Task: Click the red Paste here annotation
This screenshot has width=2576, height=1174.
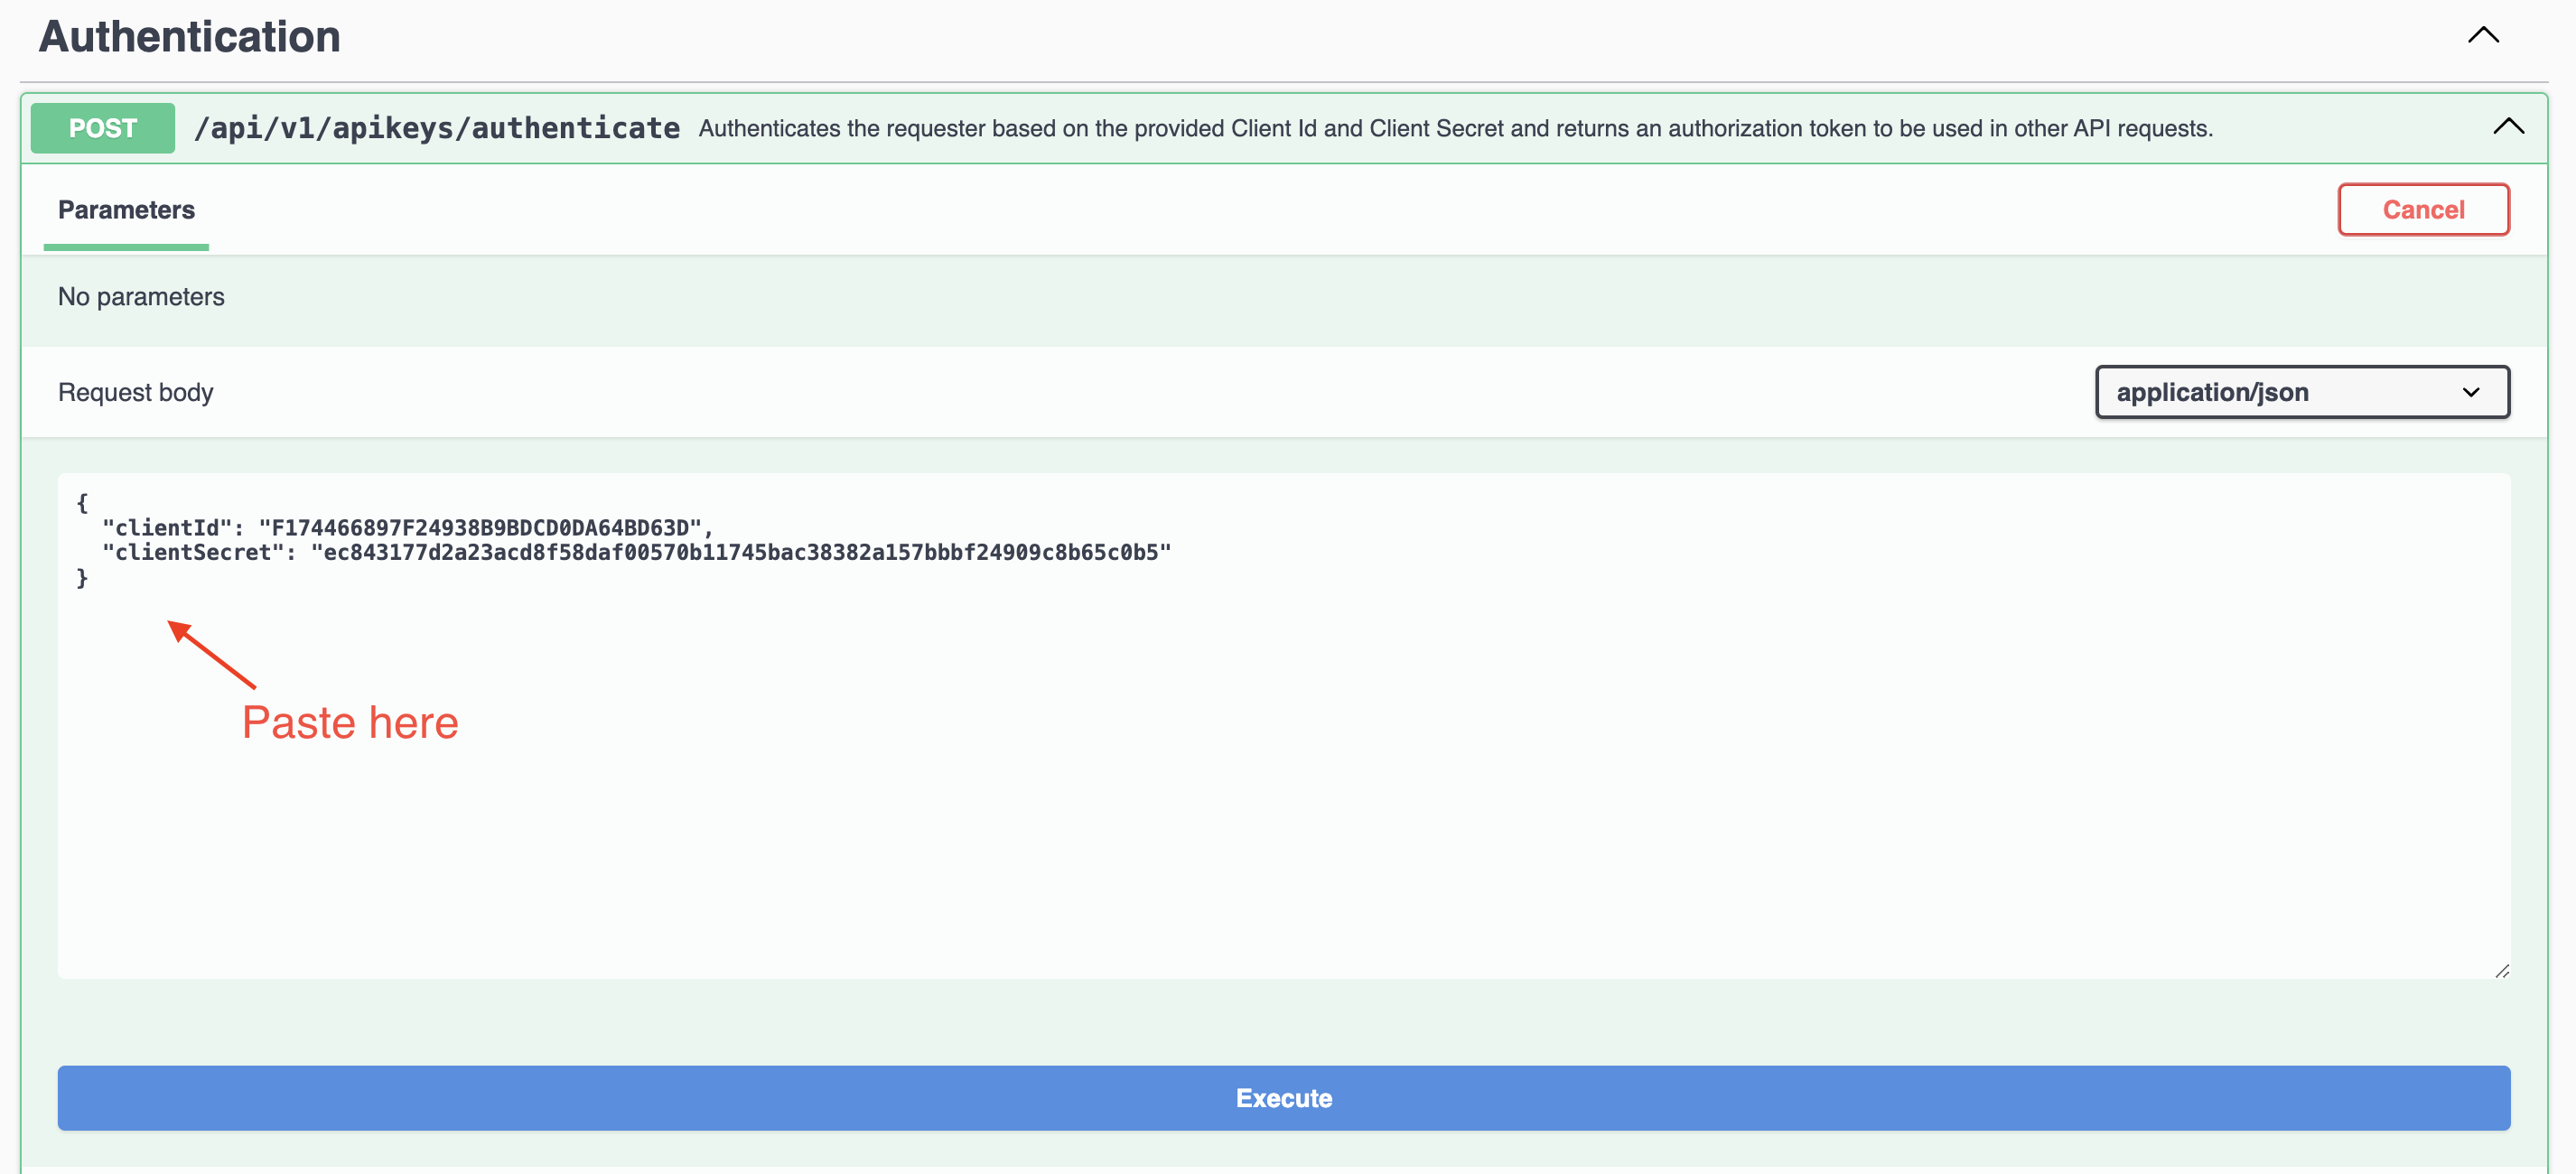Action: coord(350,722)
